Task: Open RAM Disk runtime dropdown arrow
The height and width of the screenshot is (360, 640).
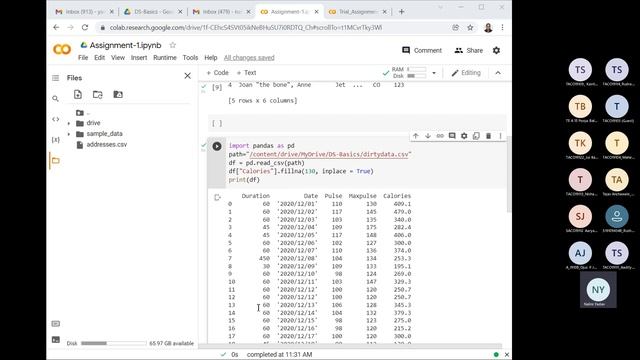Action: [x=434, y=73]
